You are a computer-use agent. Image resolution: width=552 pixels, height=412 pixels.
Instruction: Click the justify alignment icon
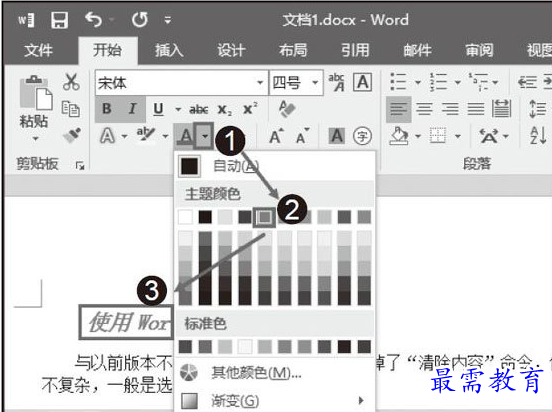(x=476, y=109)
